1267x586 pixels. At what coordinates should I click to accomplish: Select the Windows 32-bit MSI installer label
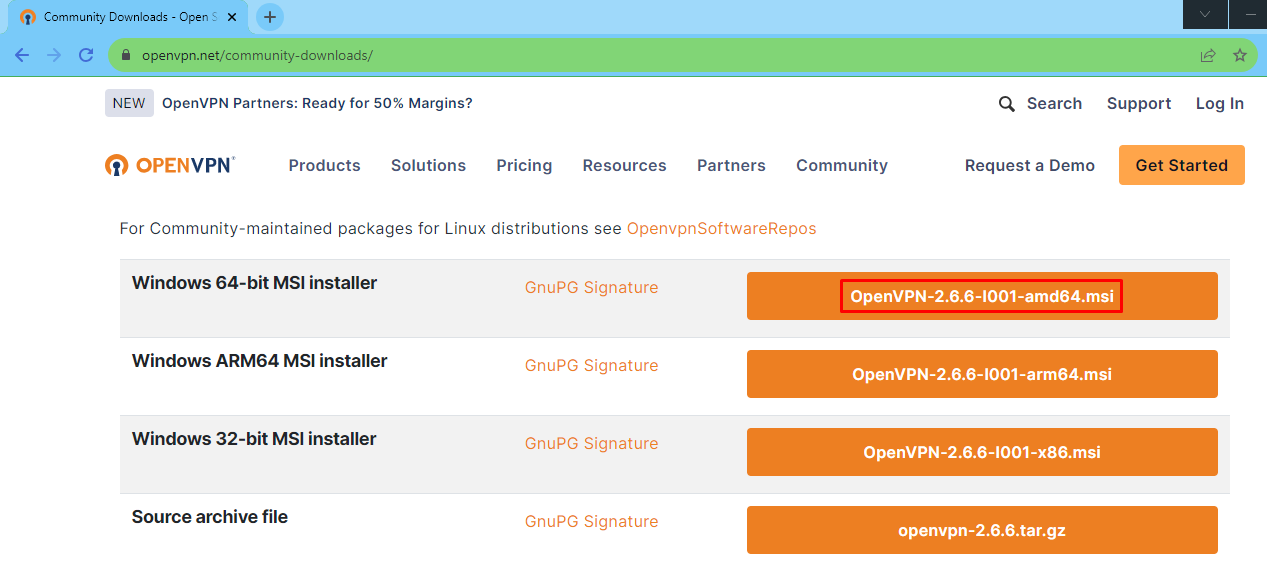[254, 439]
